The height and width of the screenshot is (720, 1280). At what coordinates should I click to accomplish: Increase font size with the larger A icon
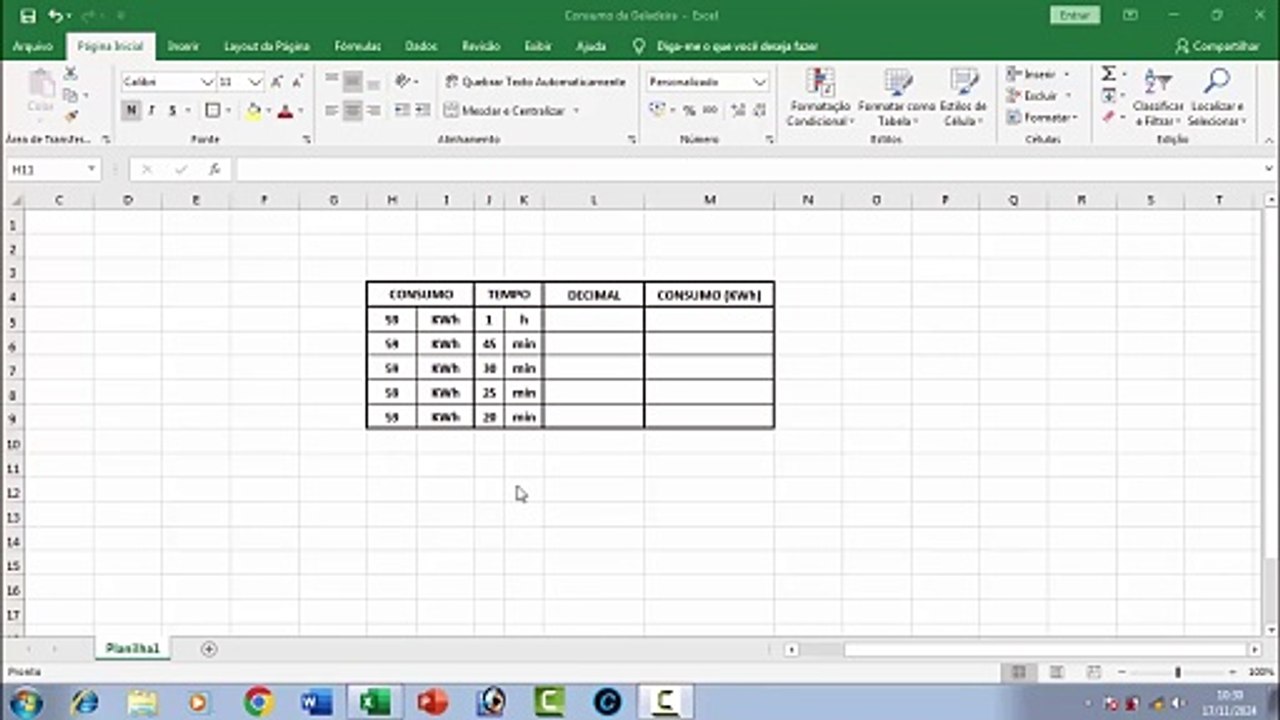tap(277, 82)
